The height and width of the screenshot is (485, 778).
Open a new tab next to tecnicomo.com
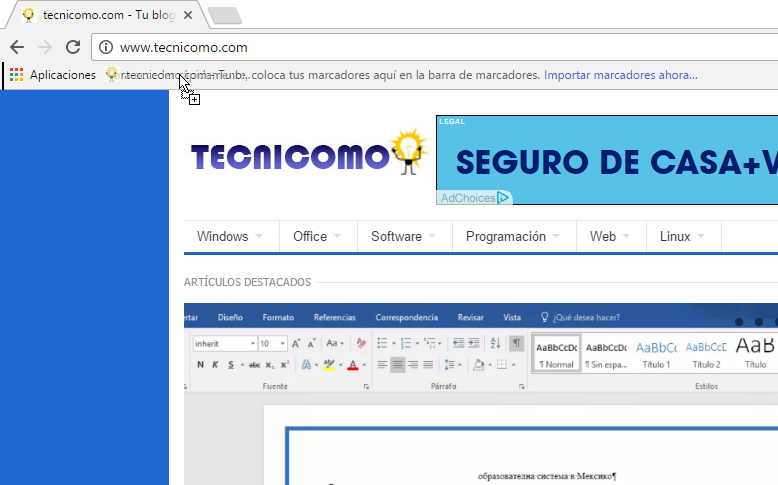coord(225,15)
